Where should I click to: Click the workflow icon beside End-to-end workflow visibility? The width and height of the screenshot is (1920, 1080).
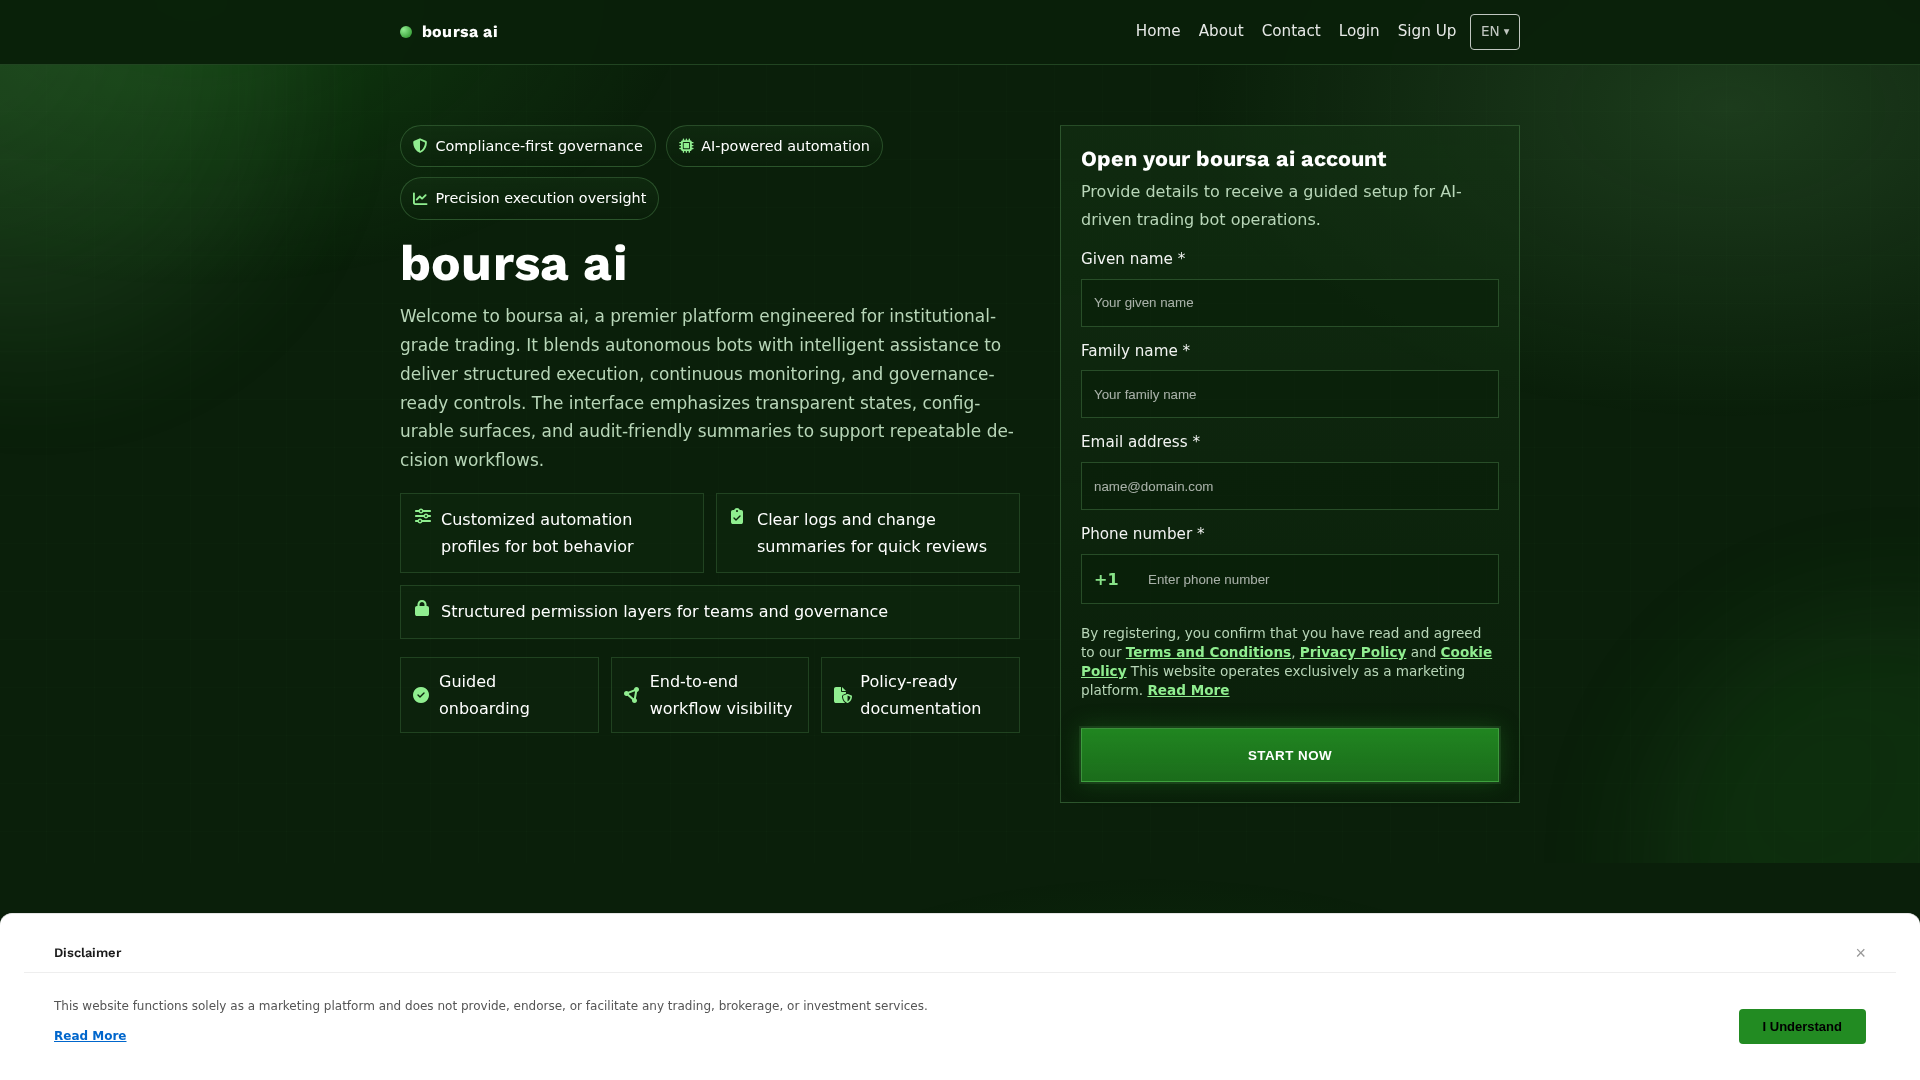631,695
